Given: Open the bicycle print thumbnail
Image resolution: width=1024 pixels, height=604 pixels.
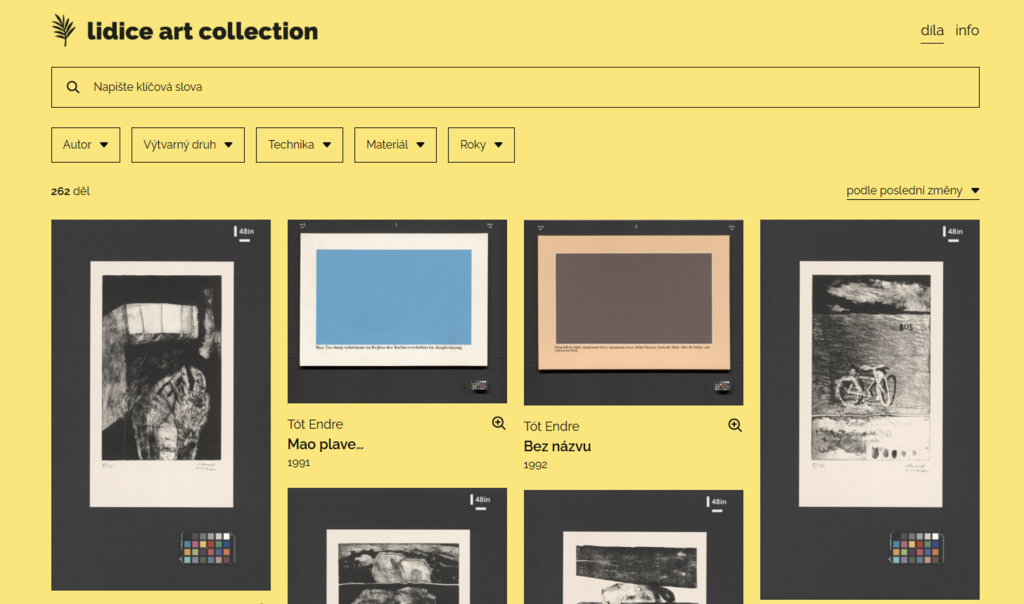Looking at the screenshot, I should (x=870, y=408).
